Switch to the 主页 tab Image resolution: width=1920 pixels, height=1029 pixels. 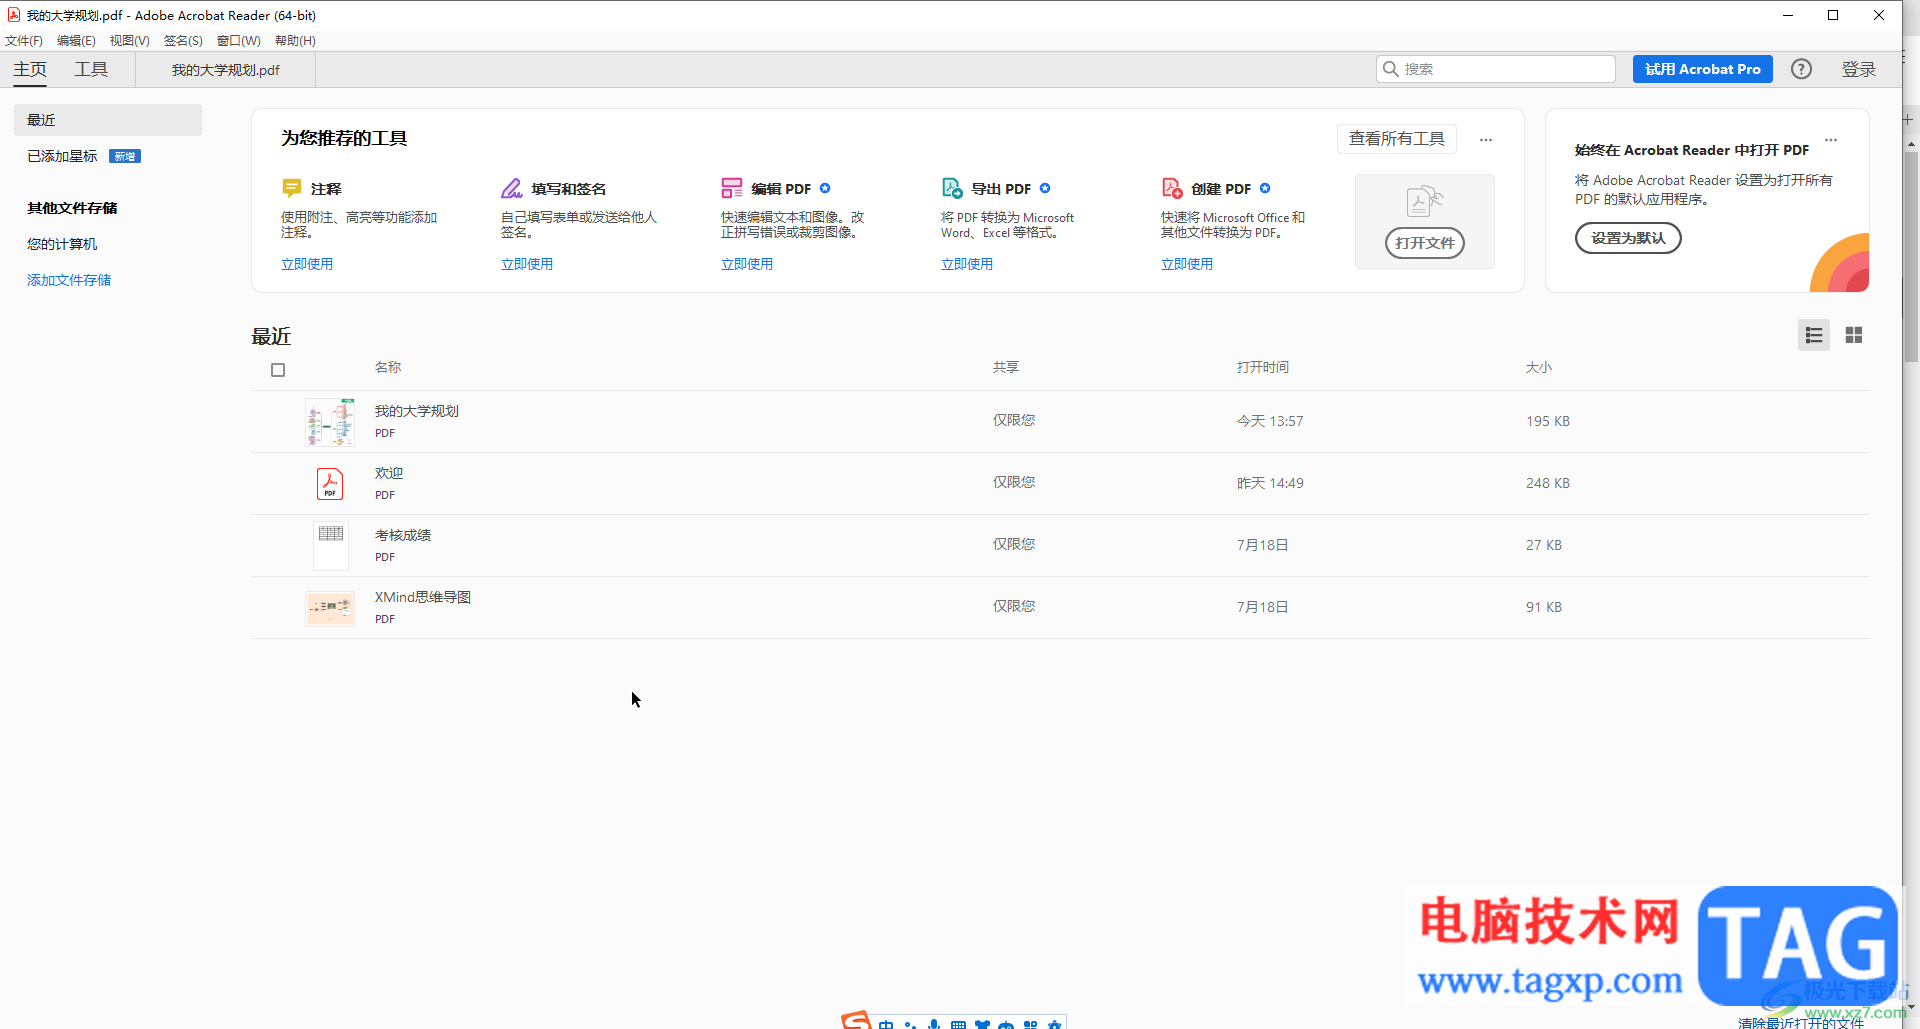(30, 69)
